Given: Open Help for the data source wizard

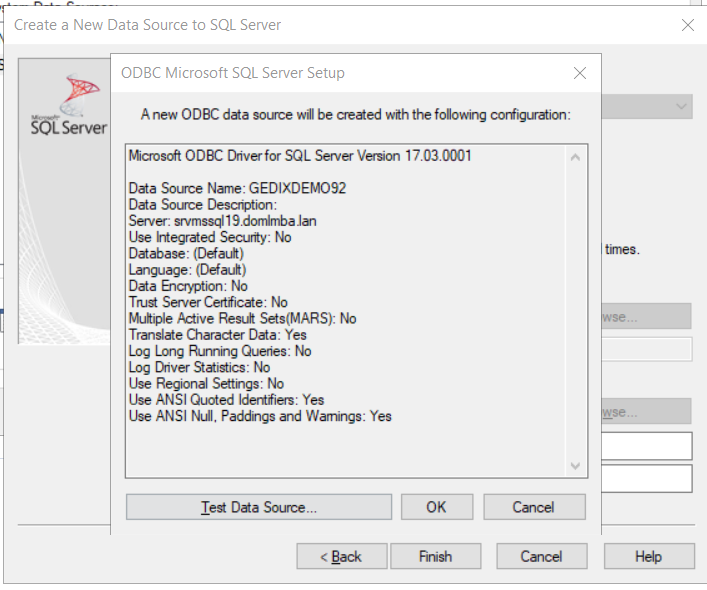Looking at the screenshot, I should pyautogui.click(x=648, y=556).
